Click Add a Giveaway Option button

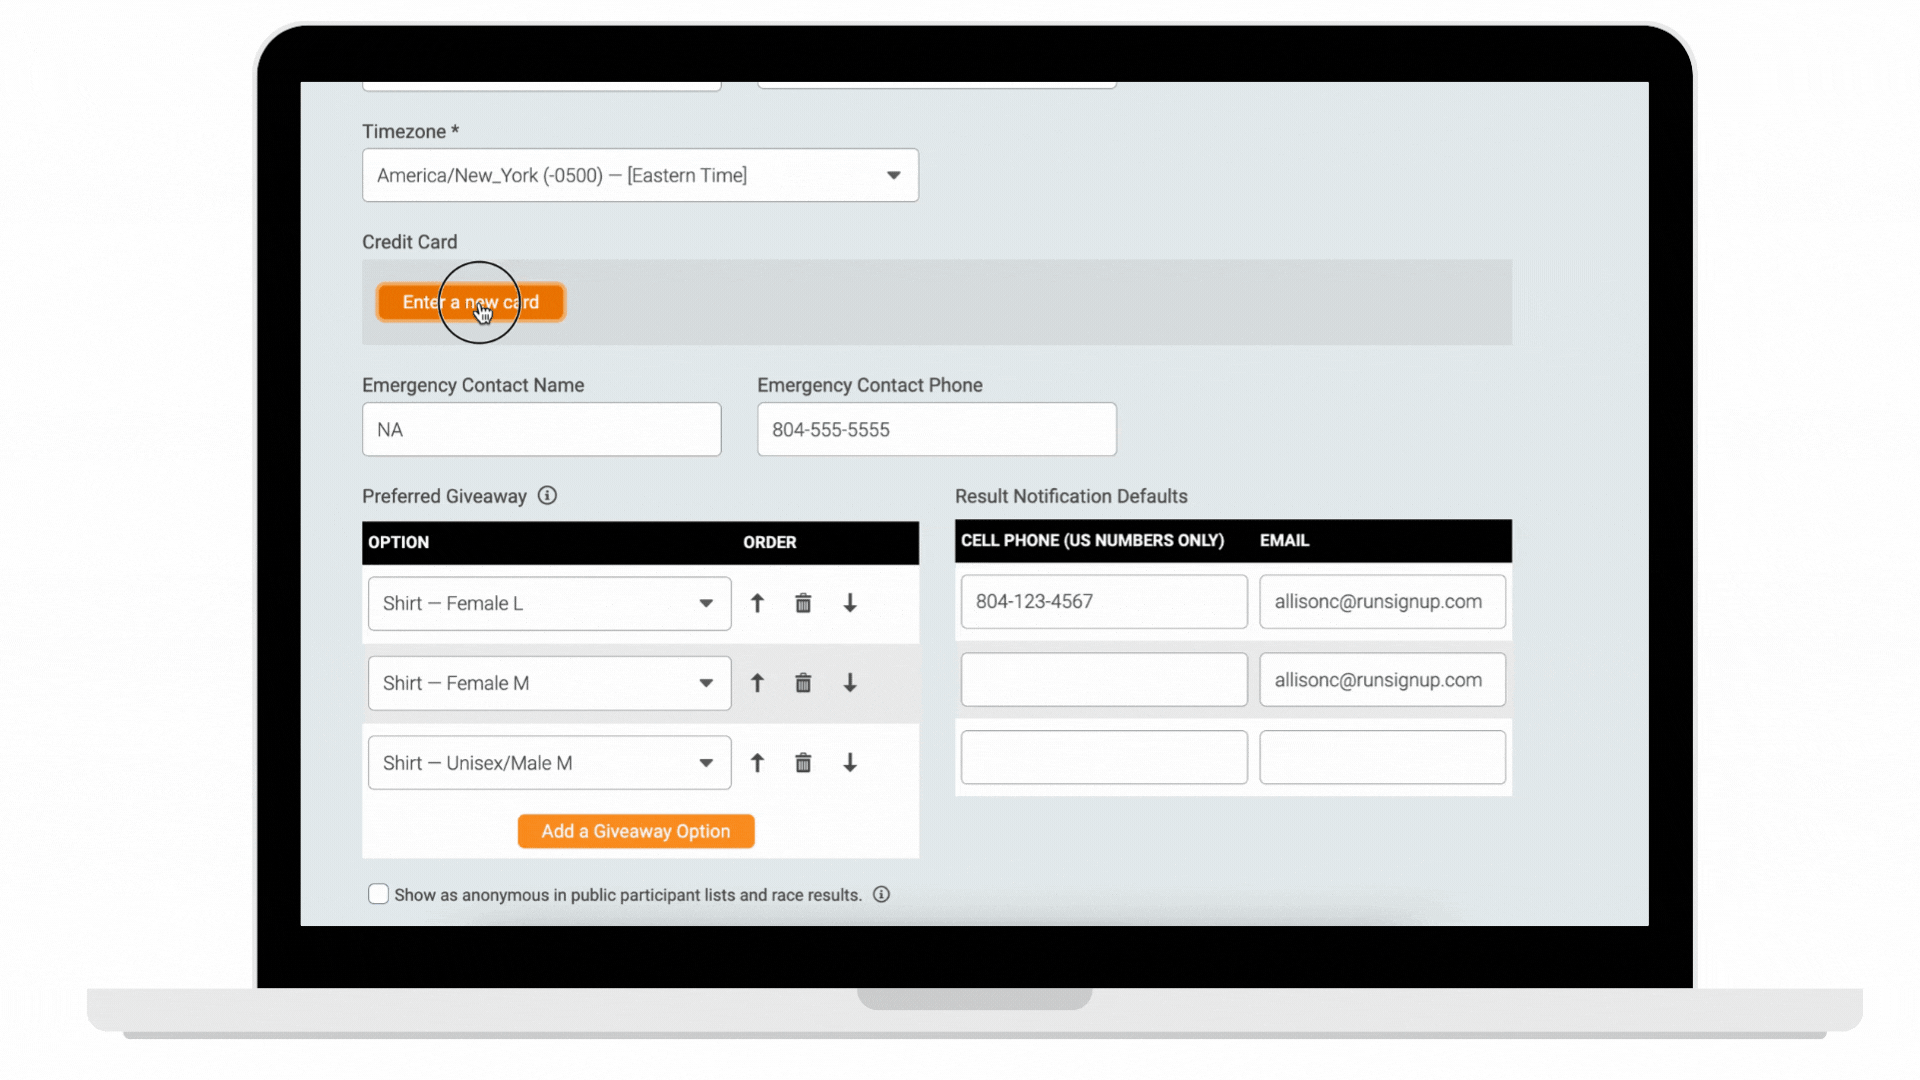[x=636, y=831]
